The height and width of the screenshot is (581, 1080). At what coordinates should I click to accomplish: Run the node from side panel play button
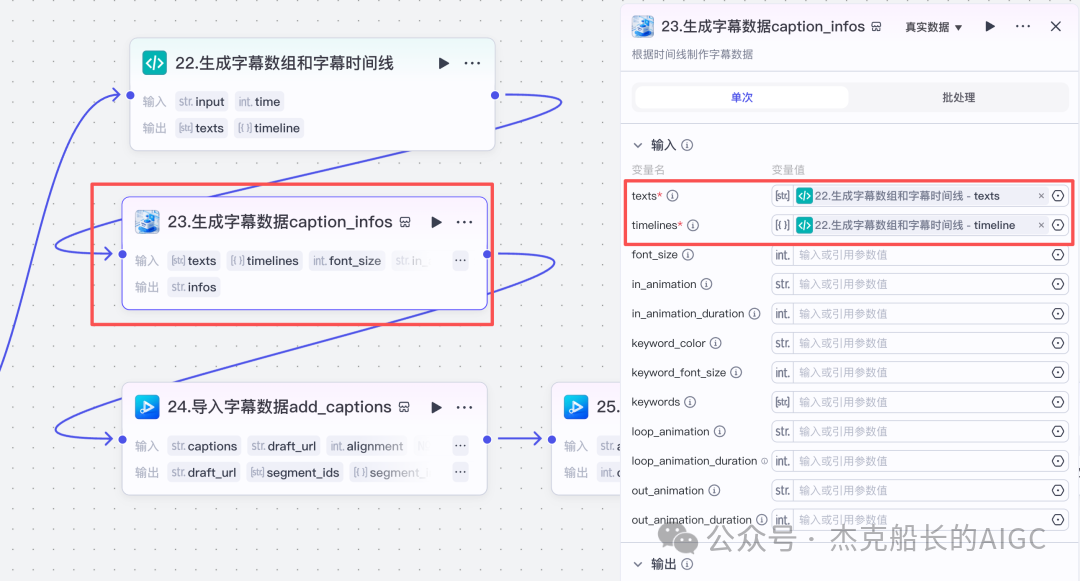(x=990, y=26)
